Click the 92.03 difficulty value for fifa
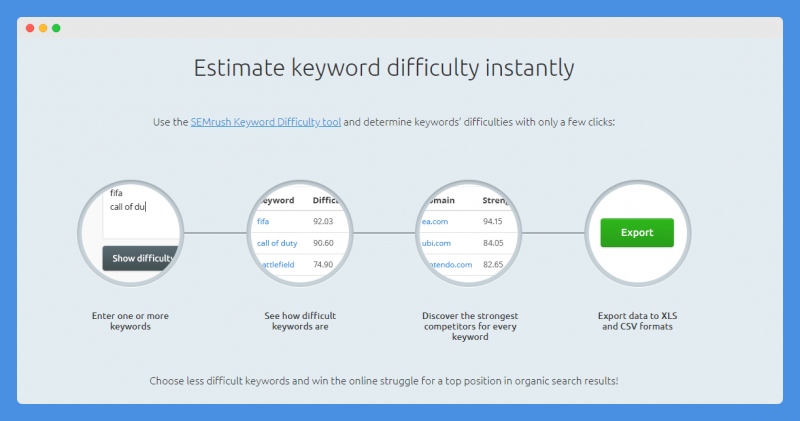Image resolution: width=800 pixels, height=421 pixels. [x=323, y=221]
